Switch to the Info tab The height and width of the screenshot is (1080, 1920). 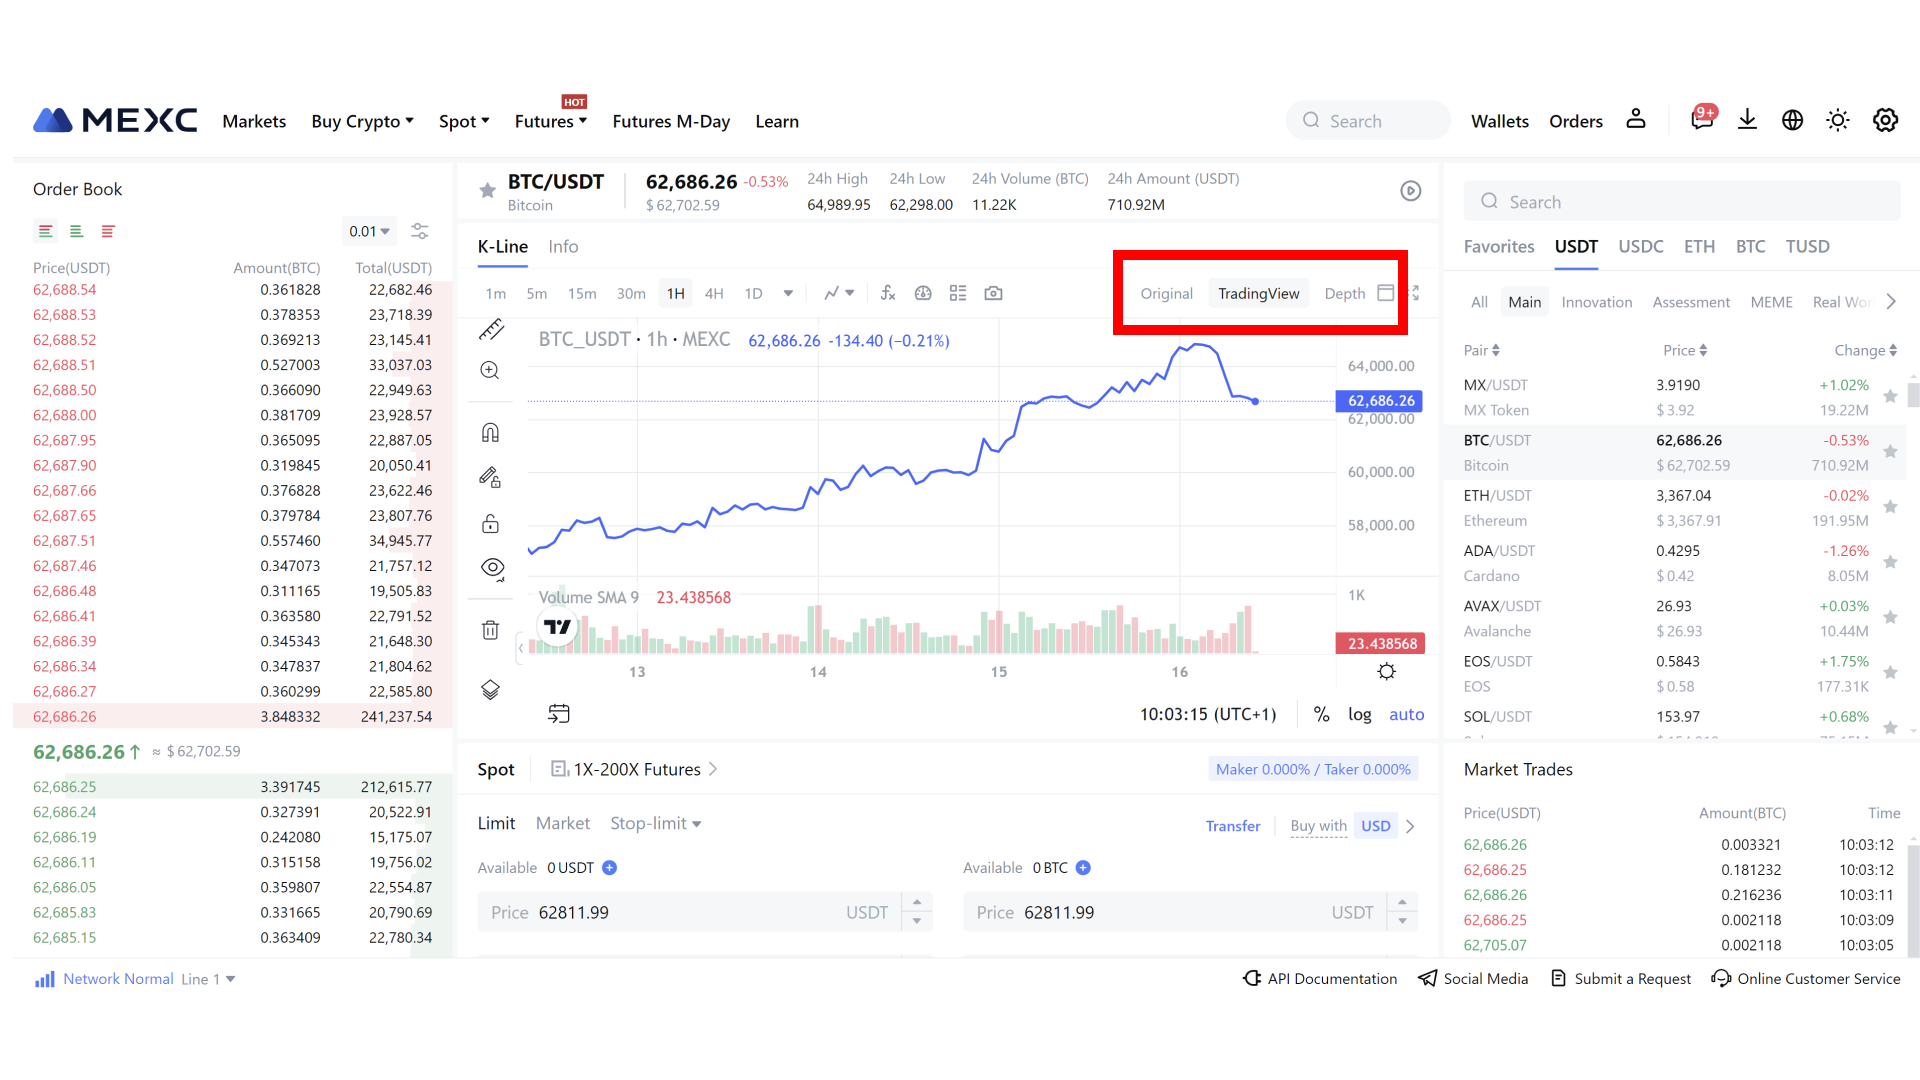point(563,246)
